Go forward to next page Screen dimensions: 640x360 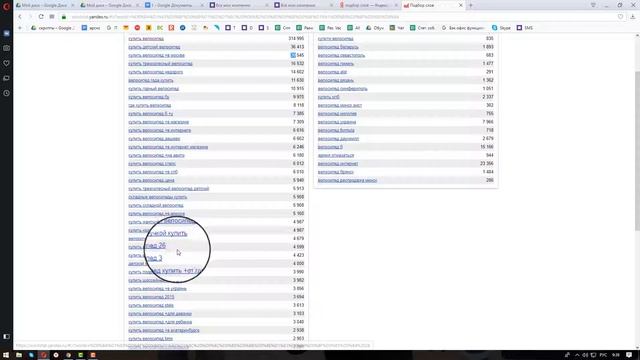click(30, 17)
